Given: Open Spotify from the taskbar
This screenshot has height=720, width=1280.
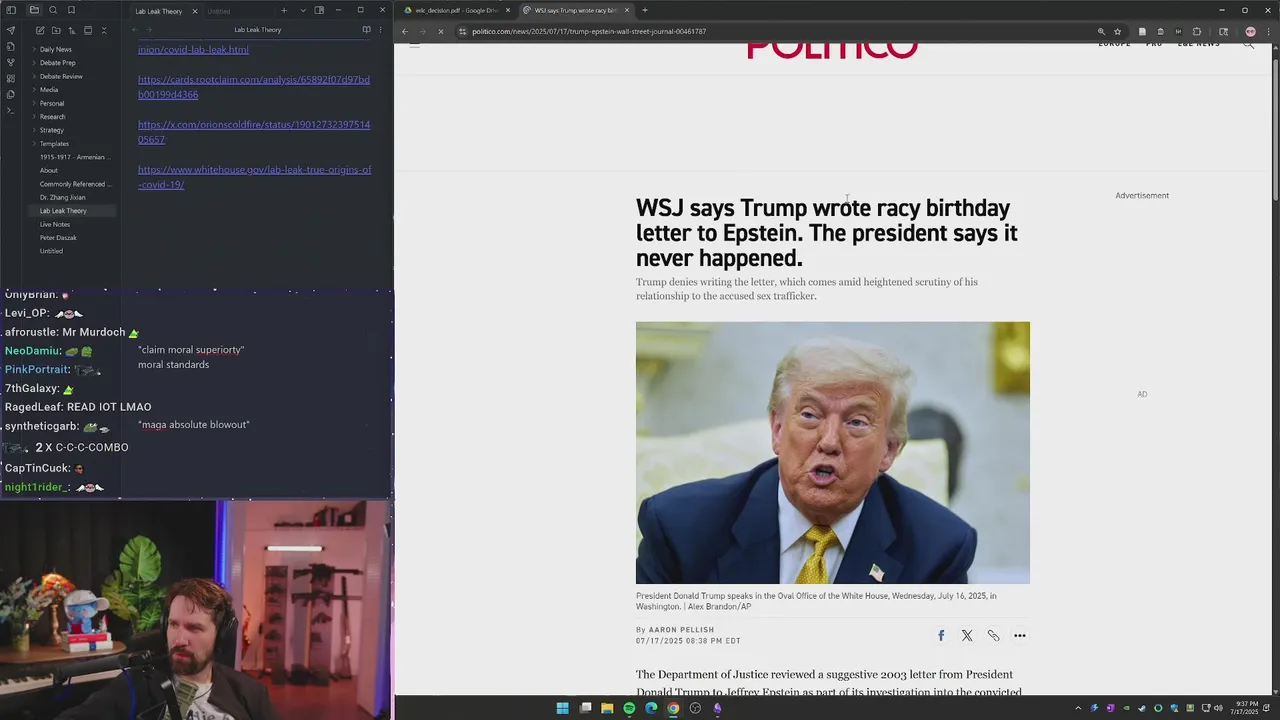Looking at the screenshot, I should click(x=629, y=708).
